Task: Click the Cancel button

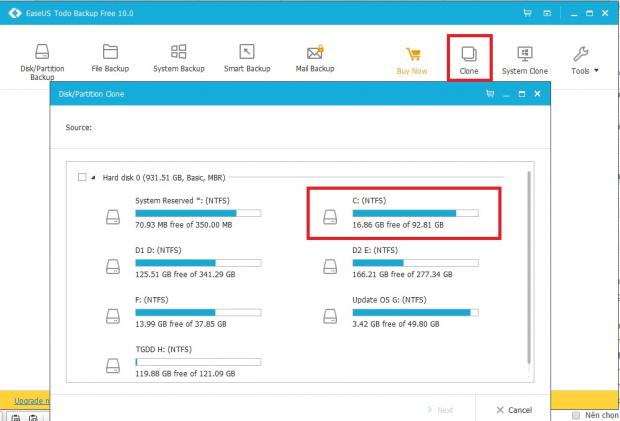Action: (514, 410)
